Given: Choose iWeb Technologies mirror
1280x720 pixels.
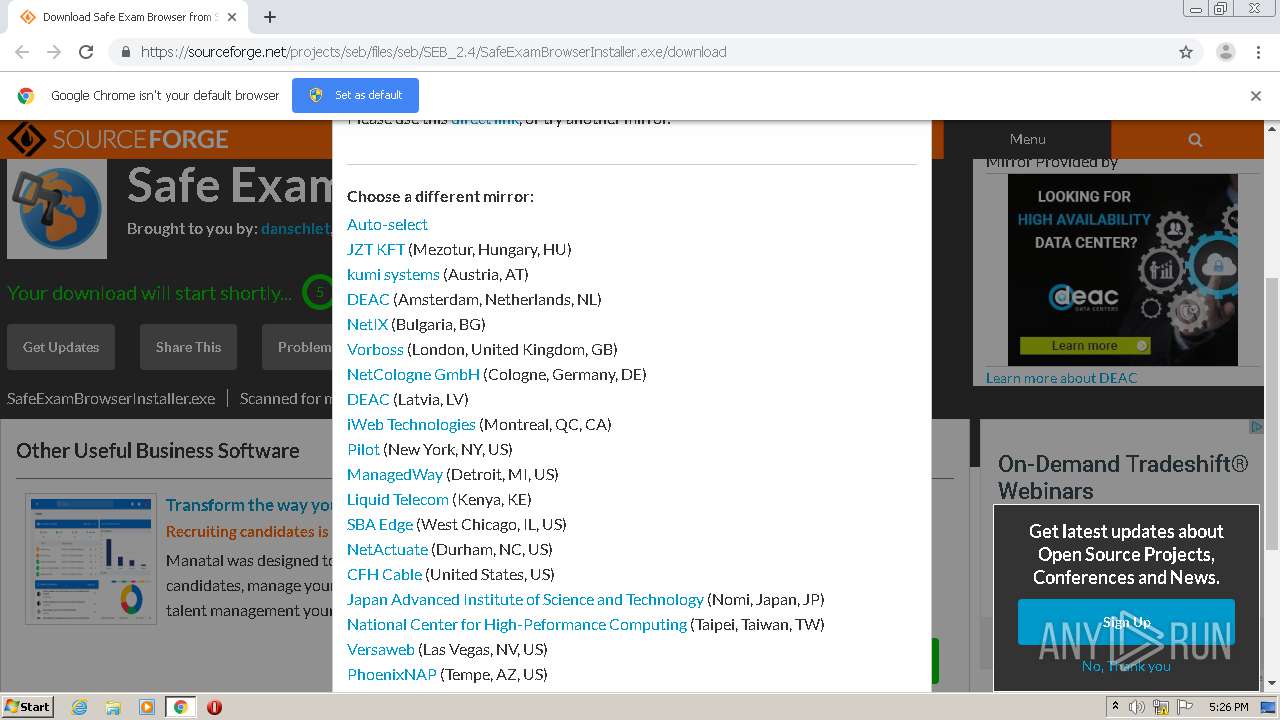Looking at the screenshot, I should [x=411, y=424].
